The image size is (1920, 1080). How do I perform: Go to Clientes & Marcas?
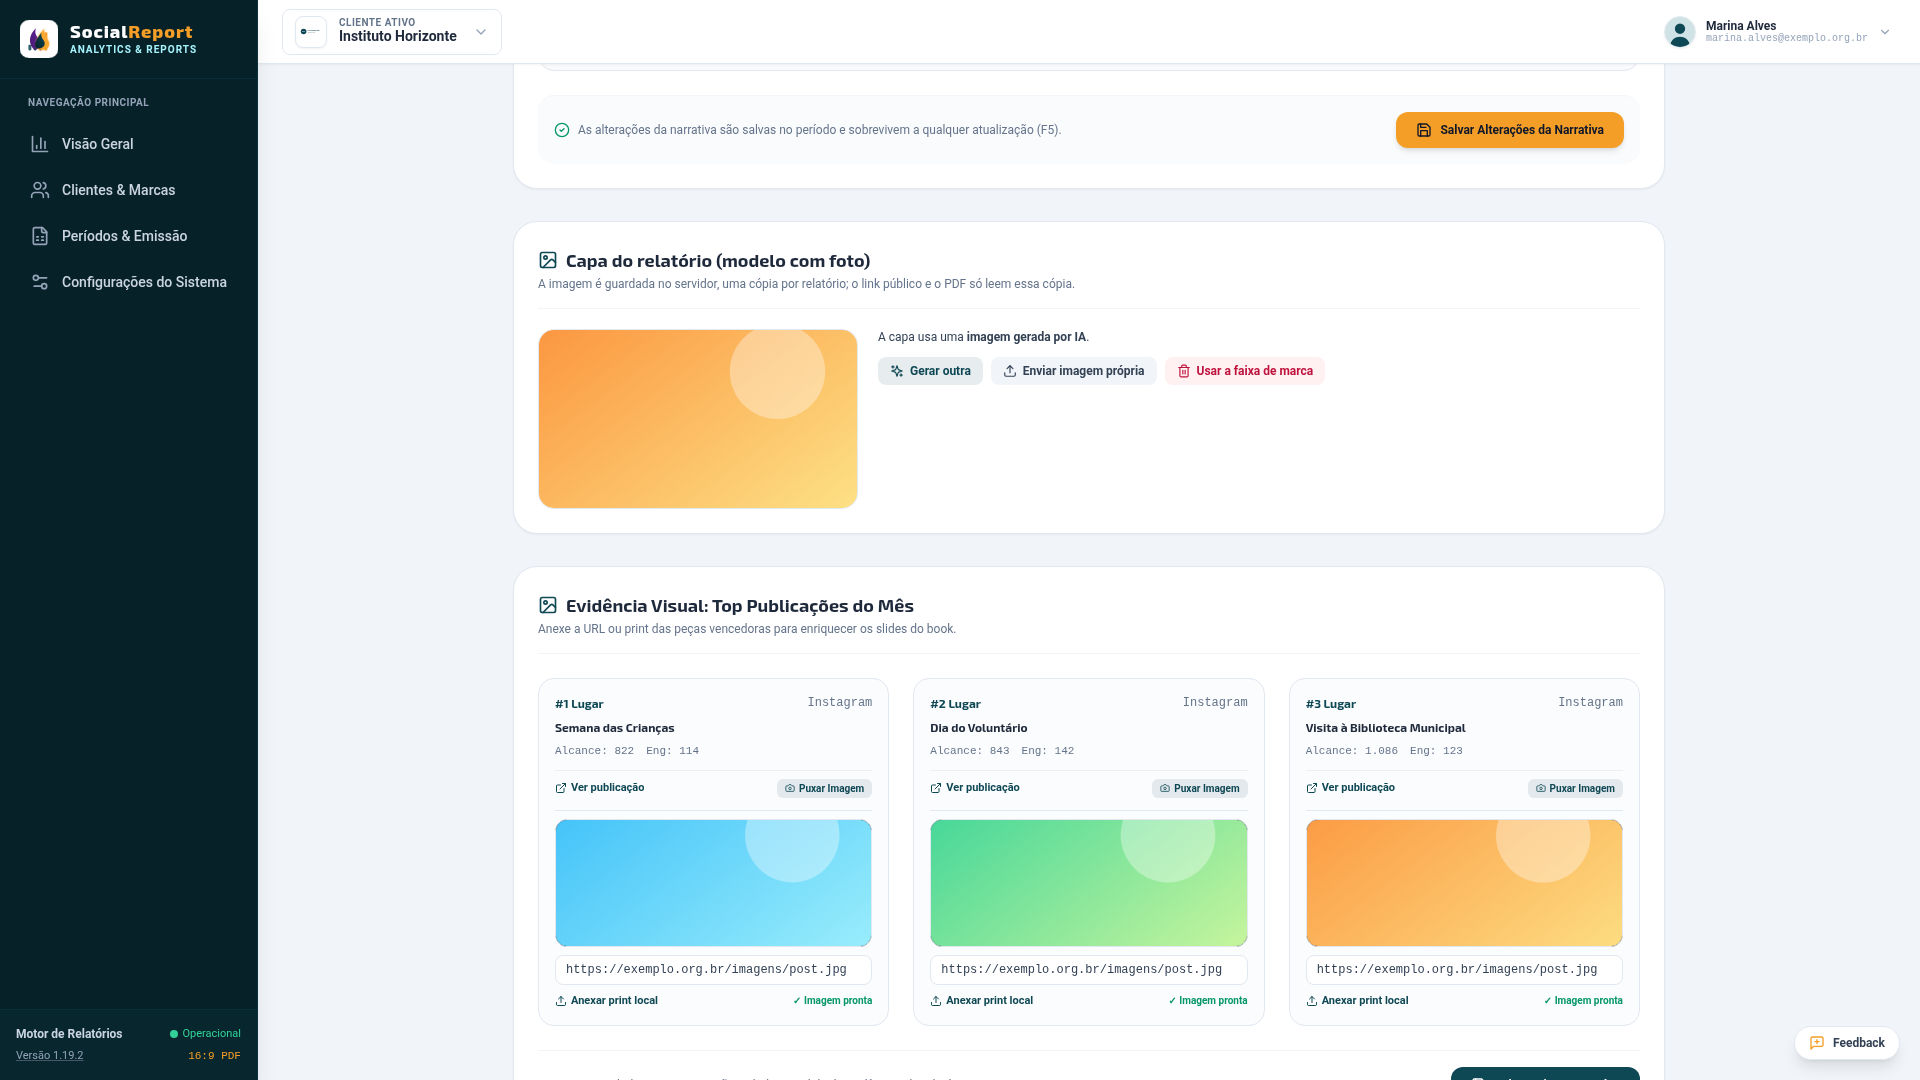coord(129,190)
